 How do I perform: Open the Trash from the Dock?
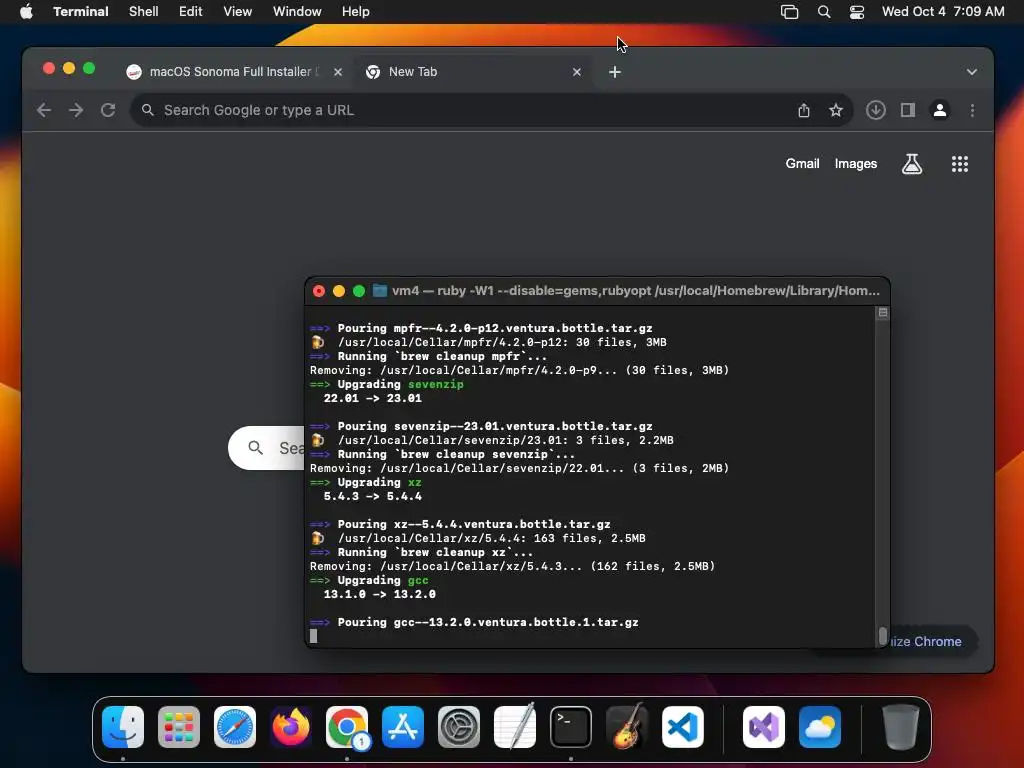901,727
